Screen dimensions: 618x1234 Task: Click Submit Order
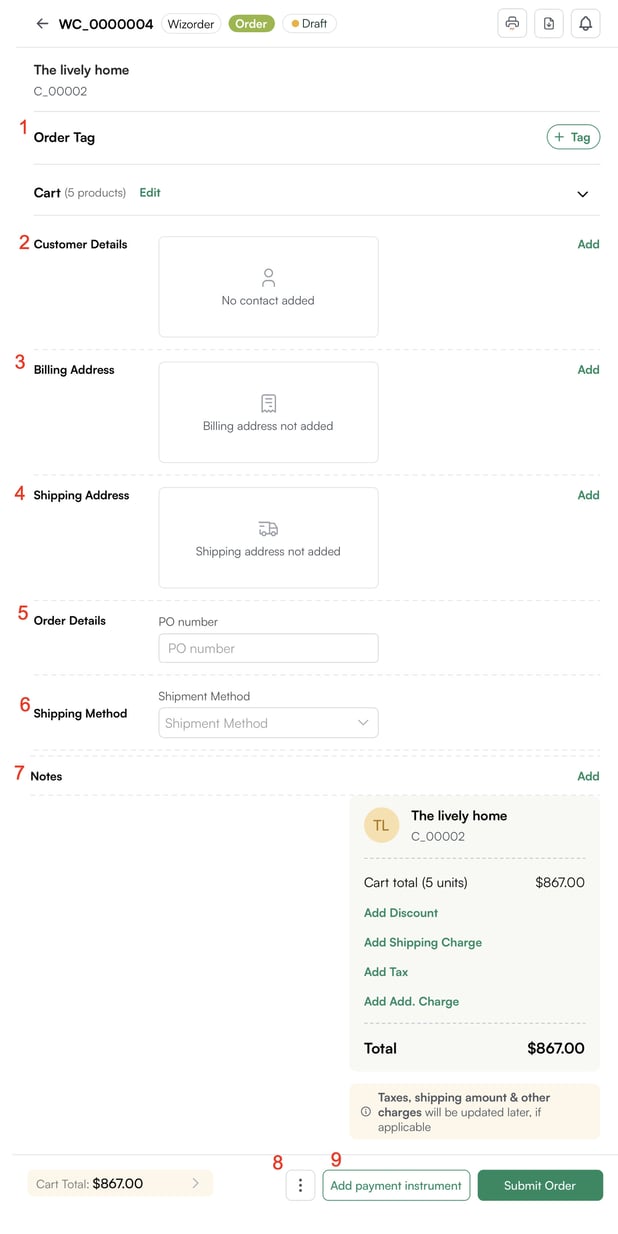point(540,1185)
